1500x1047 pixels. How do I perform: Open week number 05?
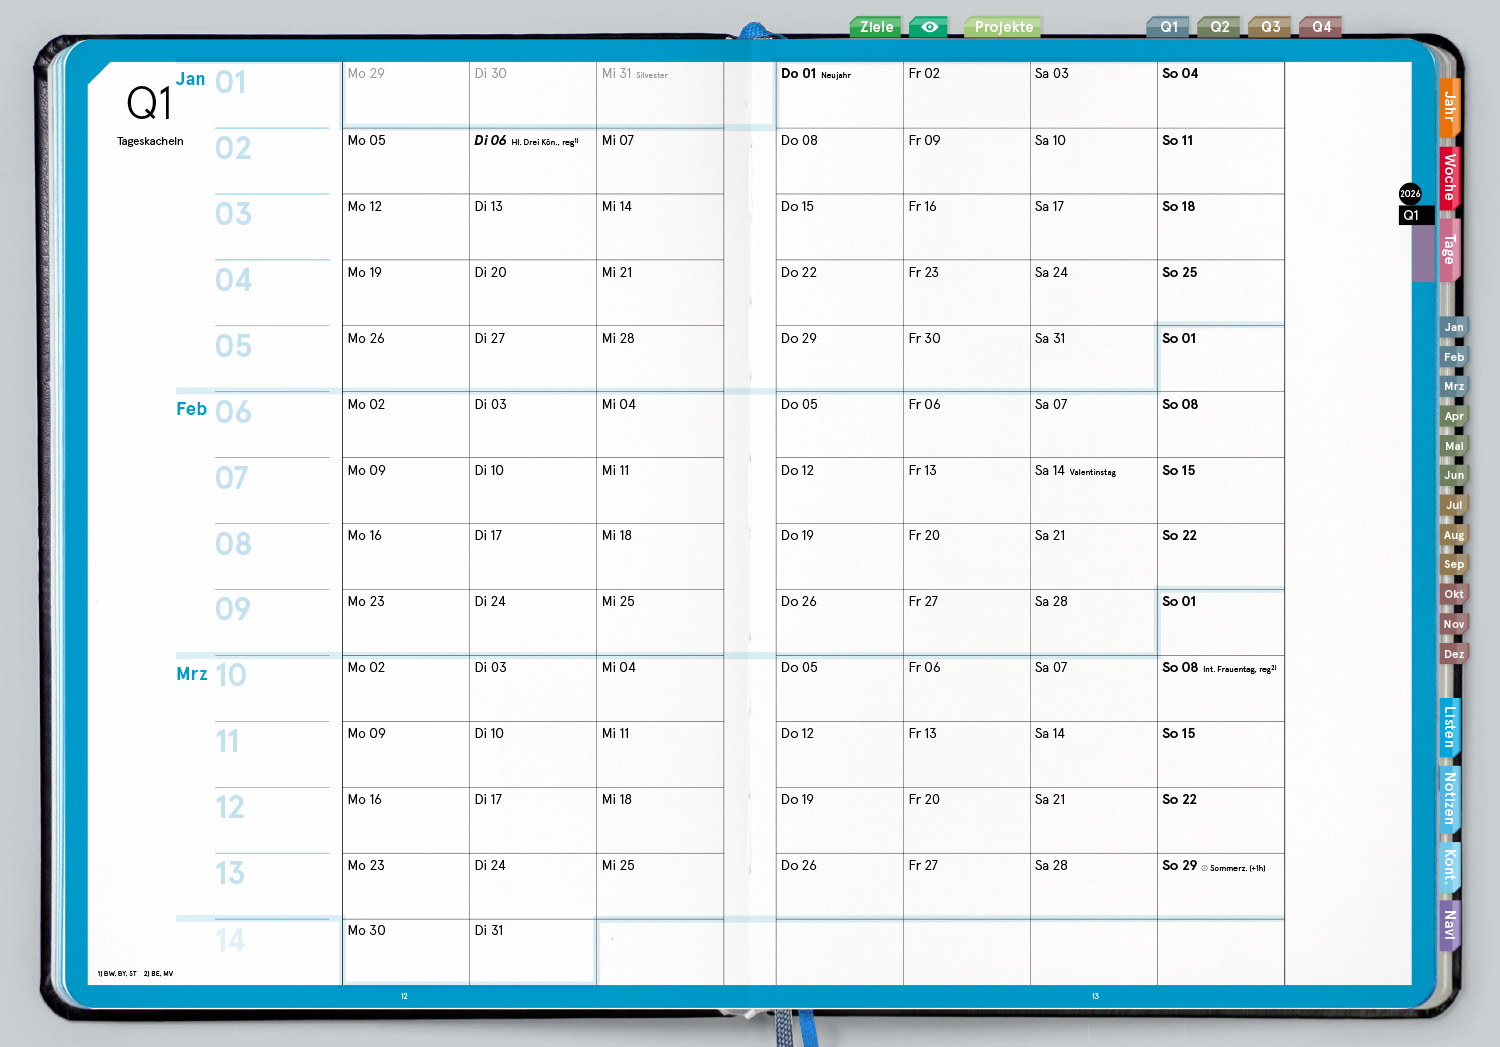pos(233,346)
